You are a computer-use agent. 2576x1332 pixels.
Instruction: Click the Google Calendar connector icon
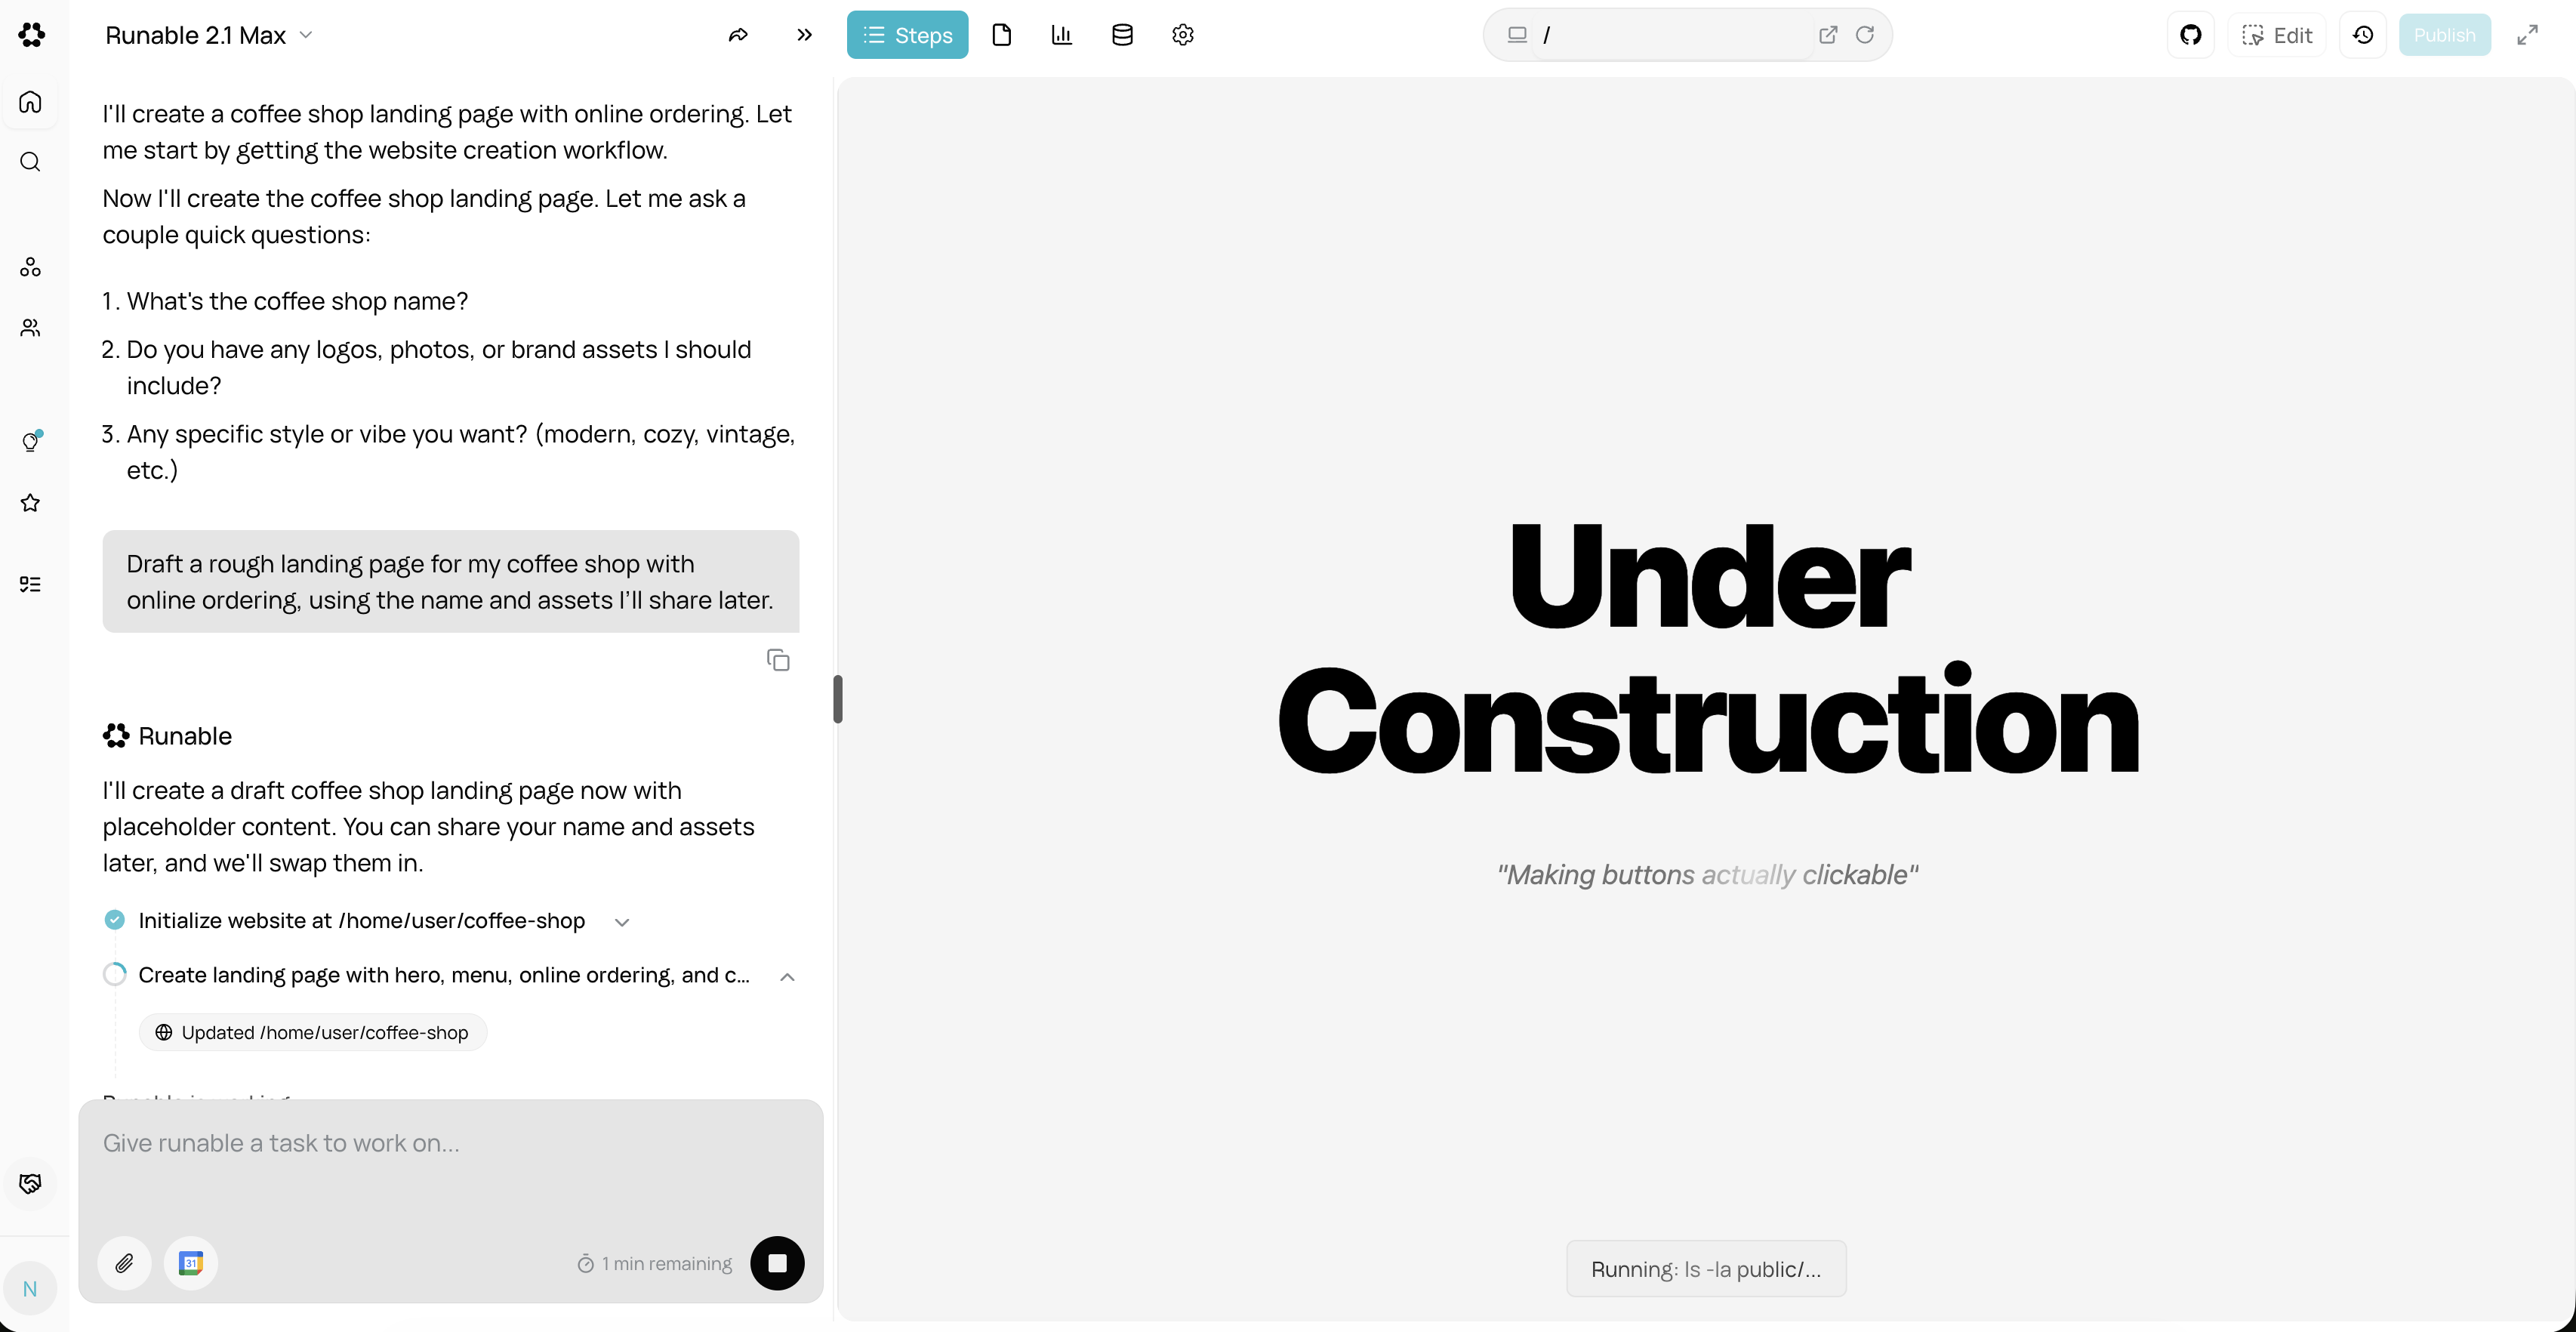click(191, 1263)
